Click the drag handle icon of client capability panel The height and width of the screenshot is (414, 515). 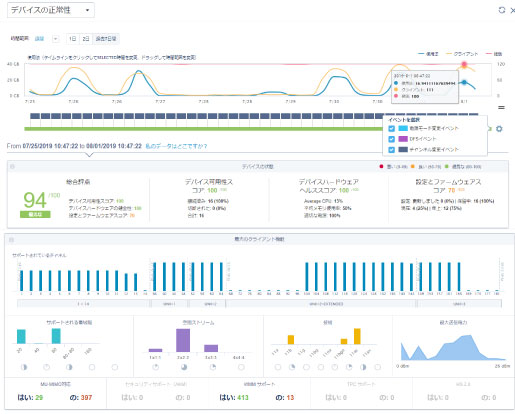pos(11,239)
